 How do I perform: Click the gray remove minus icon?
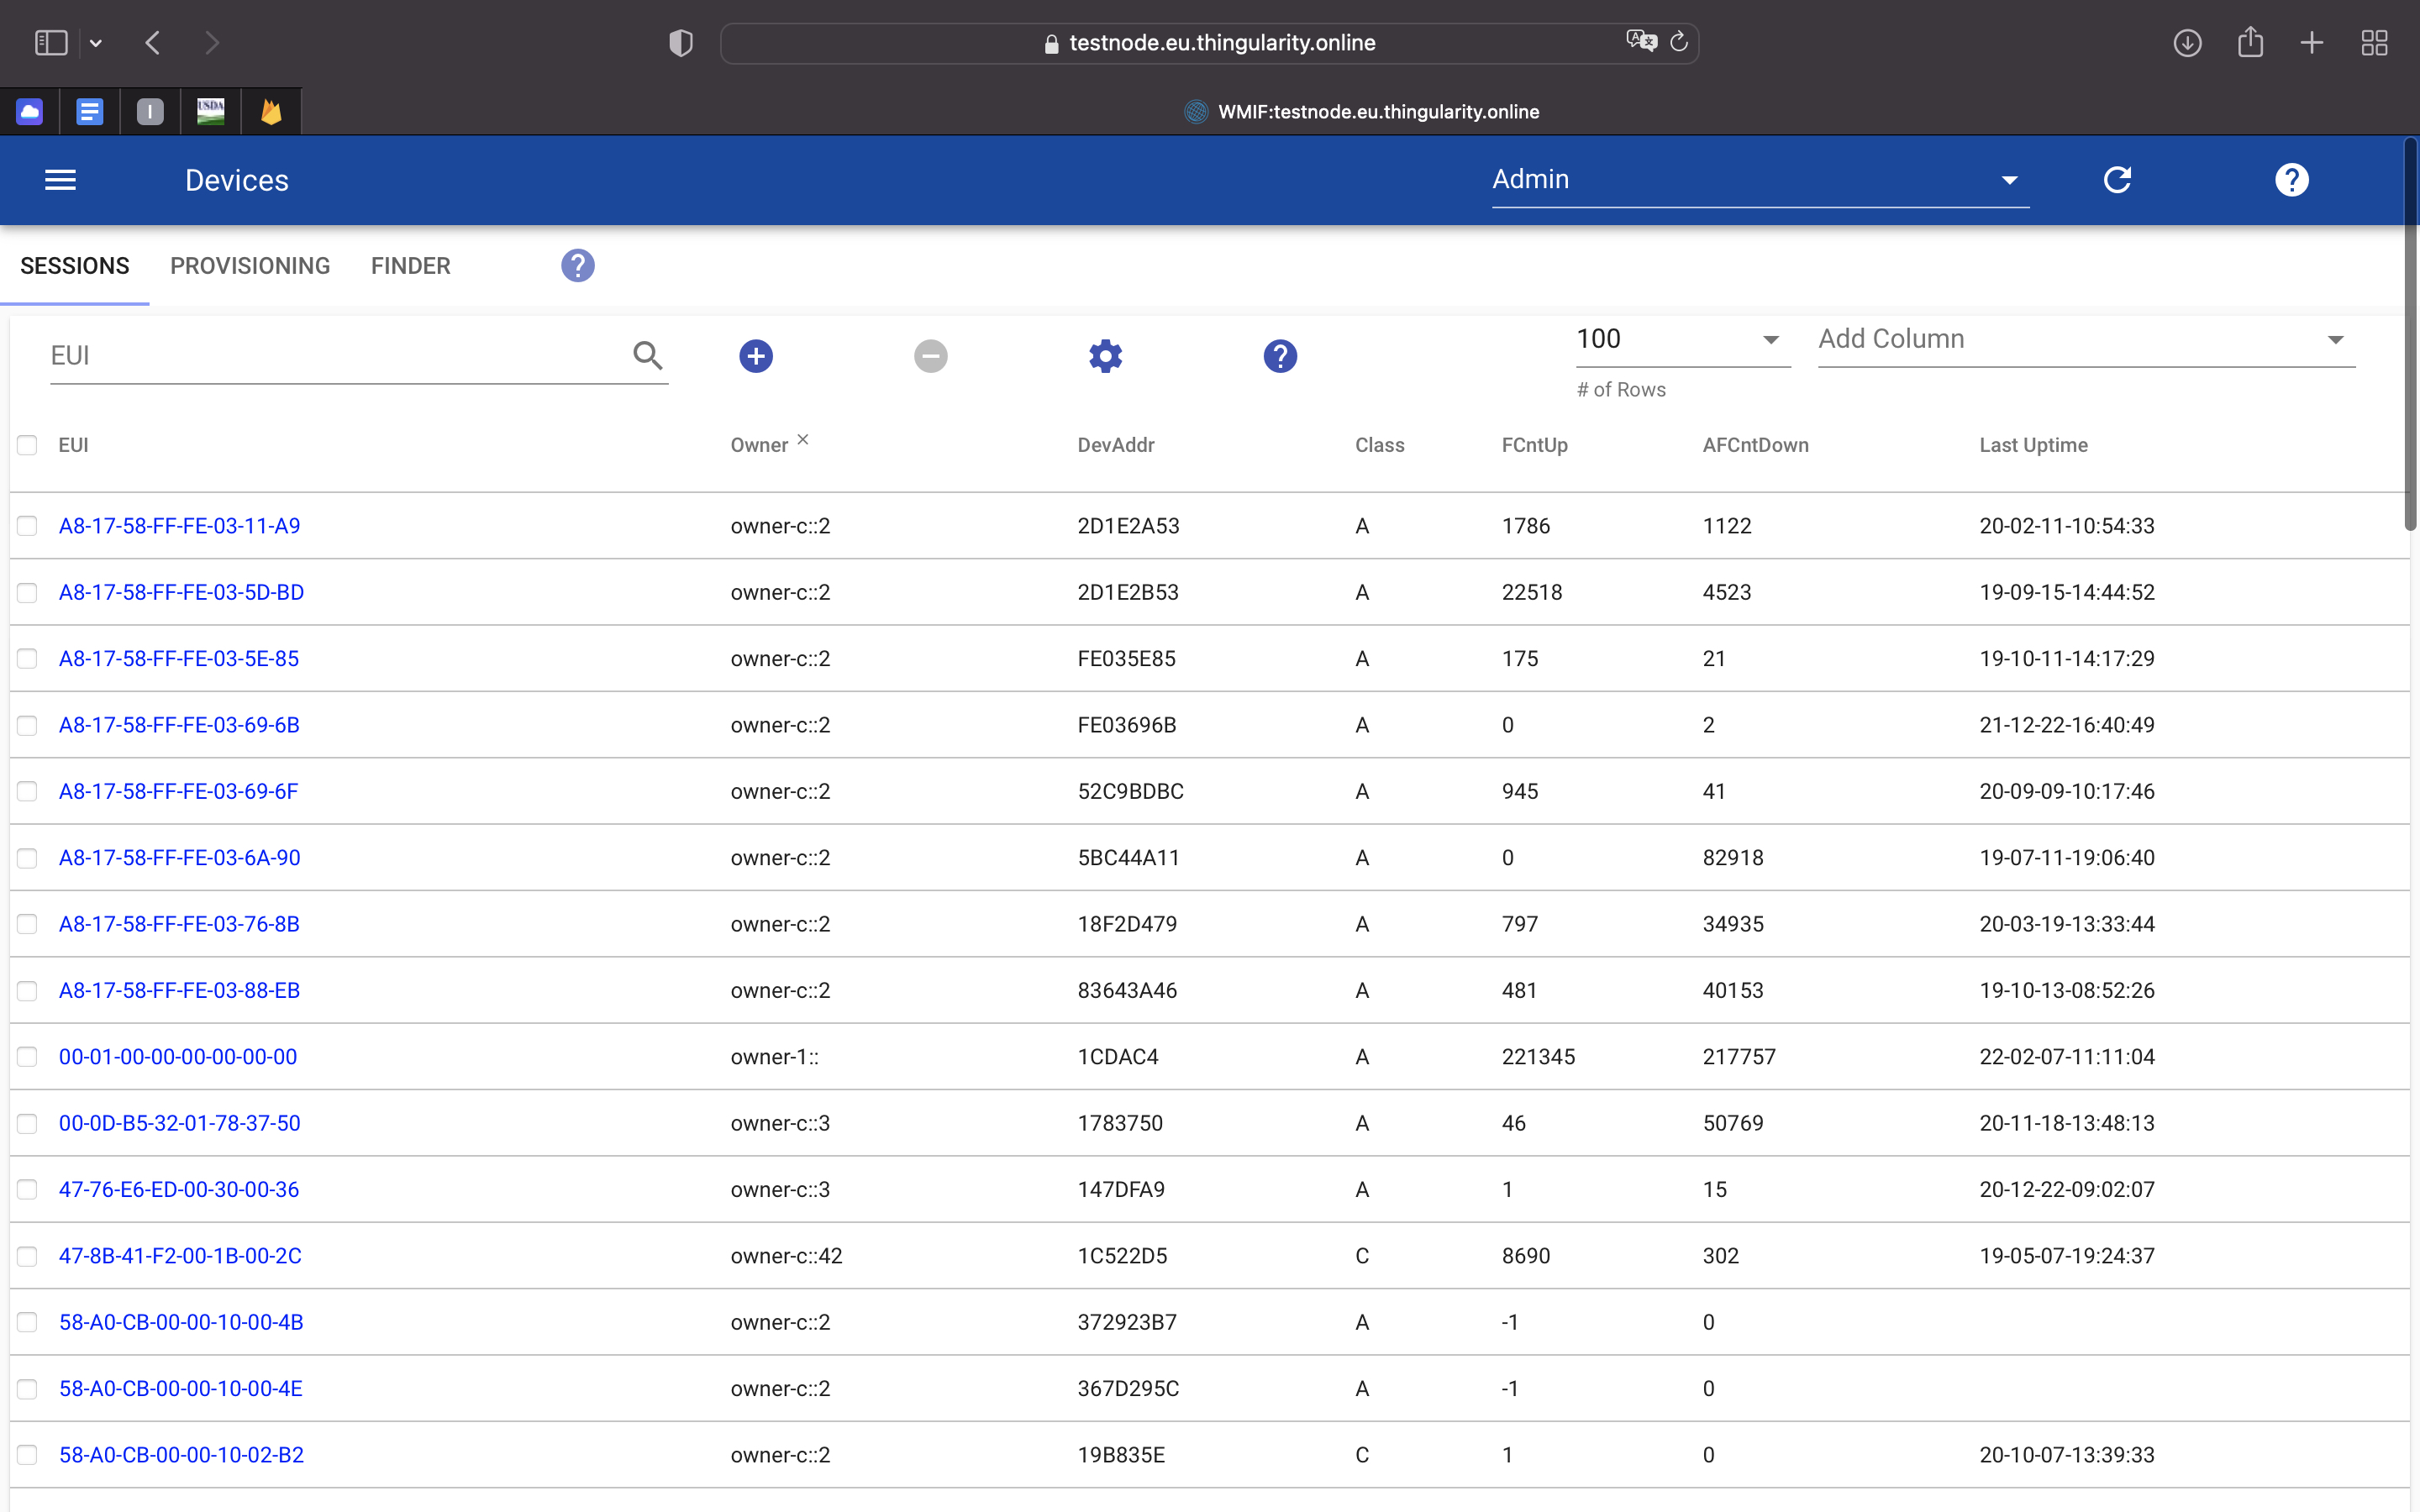tap(930, 356)
